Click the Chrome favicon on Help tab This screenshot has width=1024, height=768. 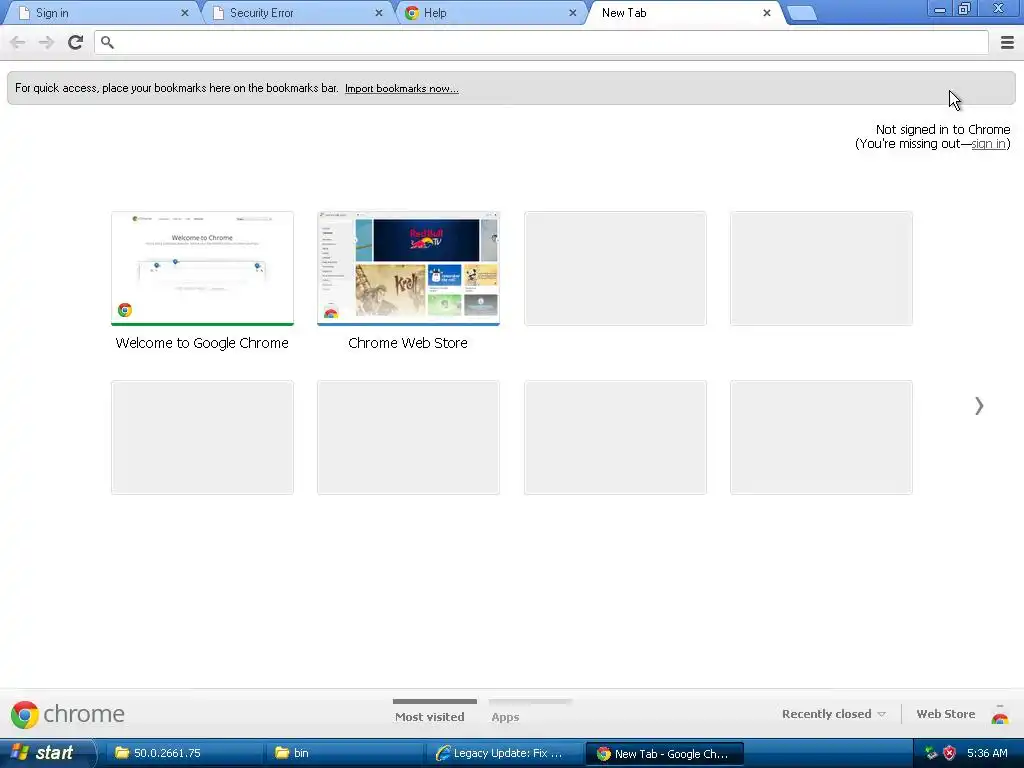click(411, 13)
